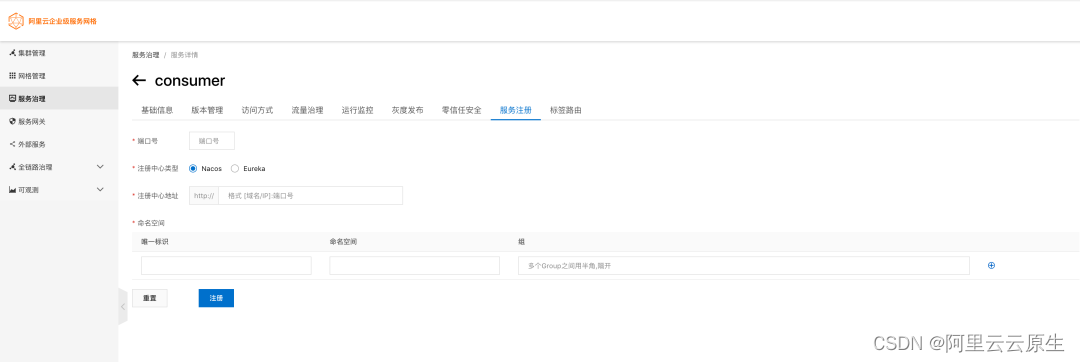This screenshot has width=1080, height=362.
Task: Select the Nacos registry type
Action: pos(194,168)
